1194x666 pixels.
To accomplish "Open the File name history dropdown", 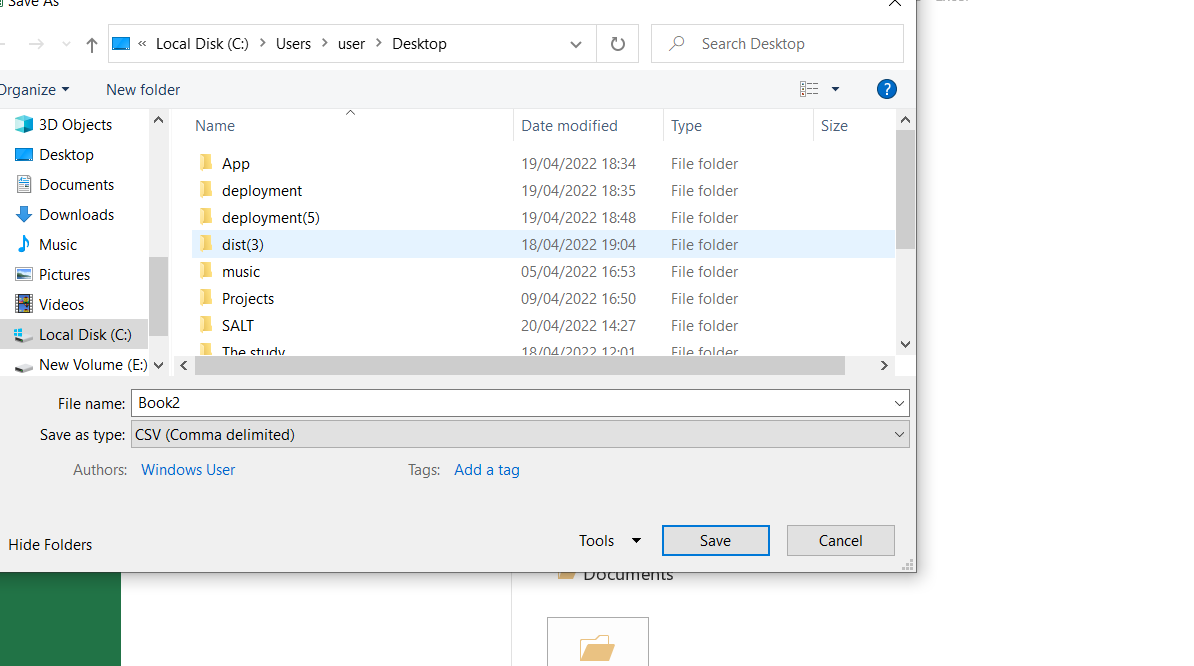I will [x=899, y=403].
